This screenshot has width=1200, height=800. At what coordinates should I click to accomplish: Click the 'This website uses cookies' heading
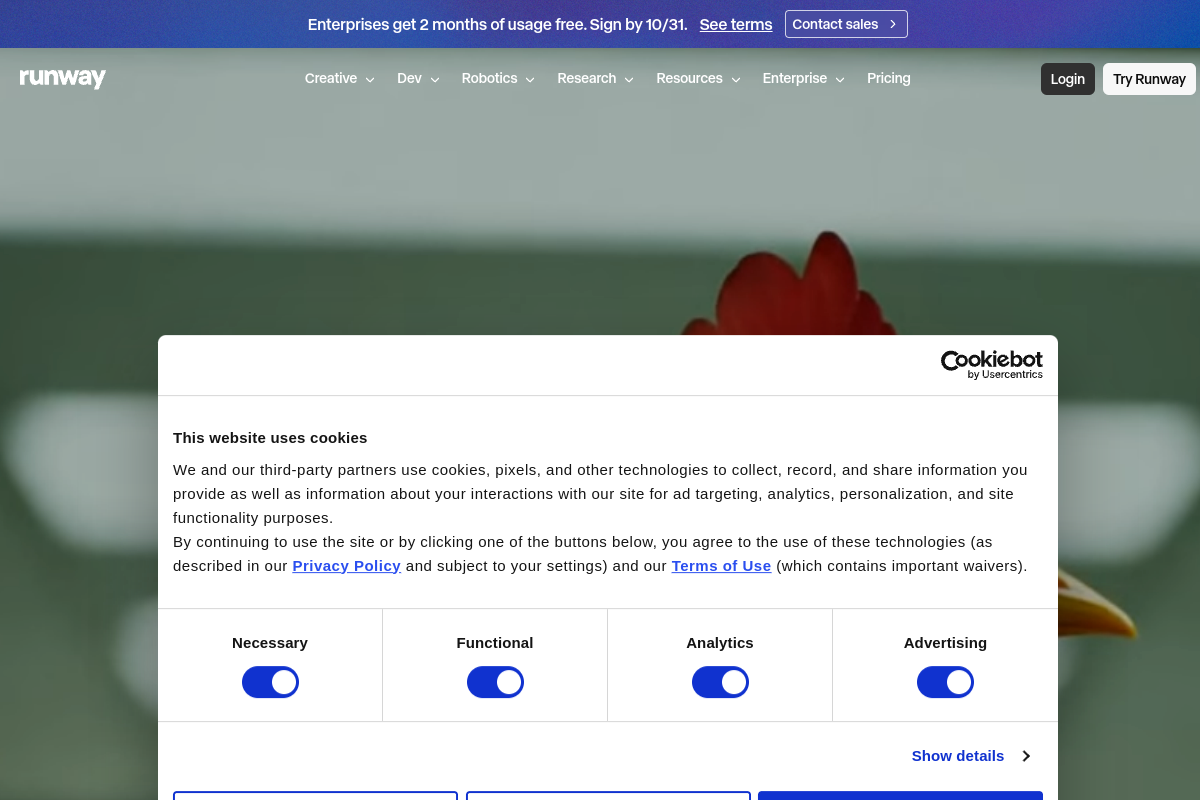(270, 438)
